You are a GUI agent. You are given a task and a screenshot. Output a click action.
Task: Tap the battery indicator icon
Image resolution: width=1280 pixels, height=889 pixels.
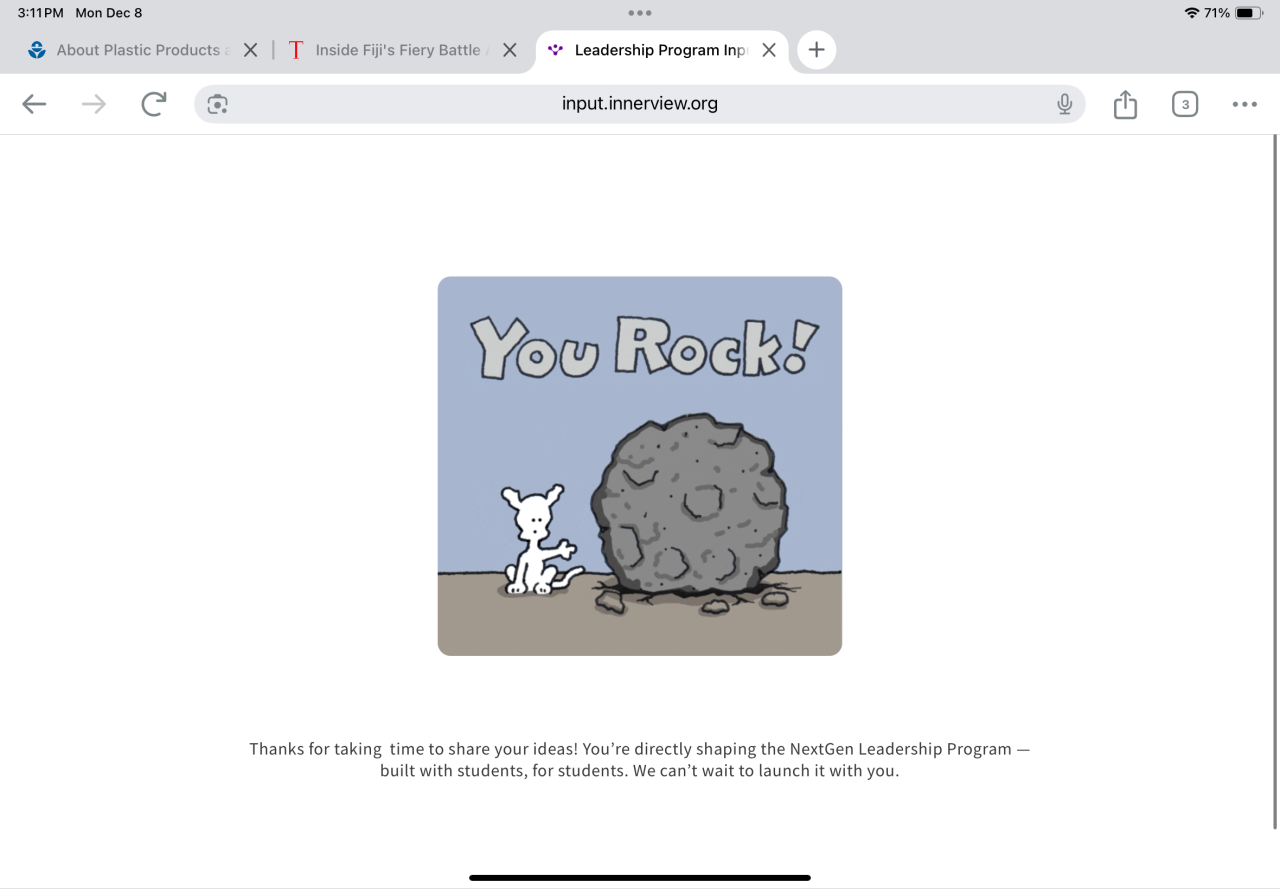click(x=1250, y=13)
